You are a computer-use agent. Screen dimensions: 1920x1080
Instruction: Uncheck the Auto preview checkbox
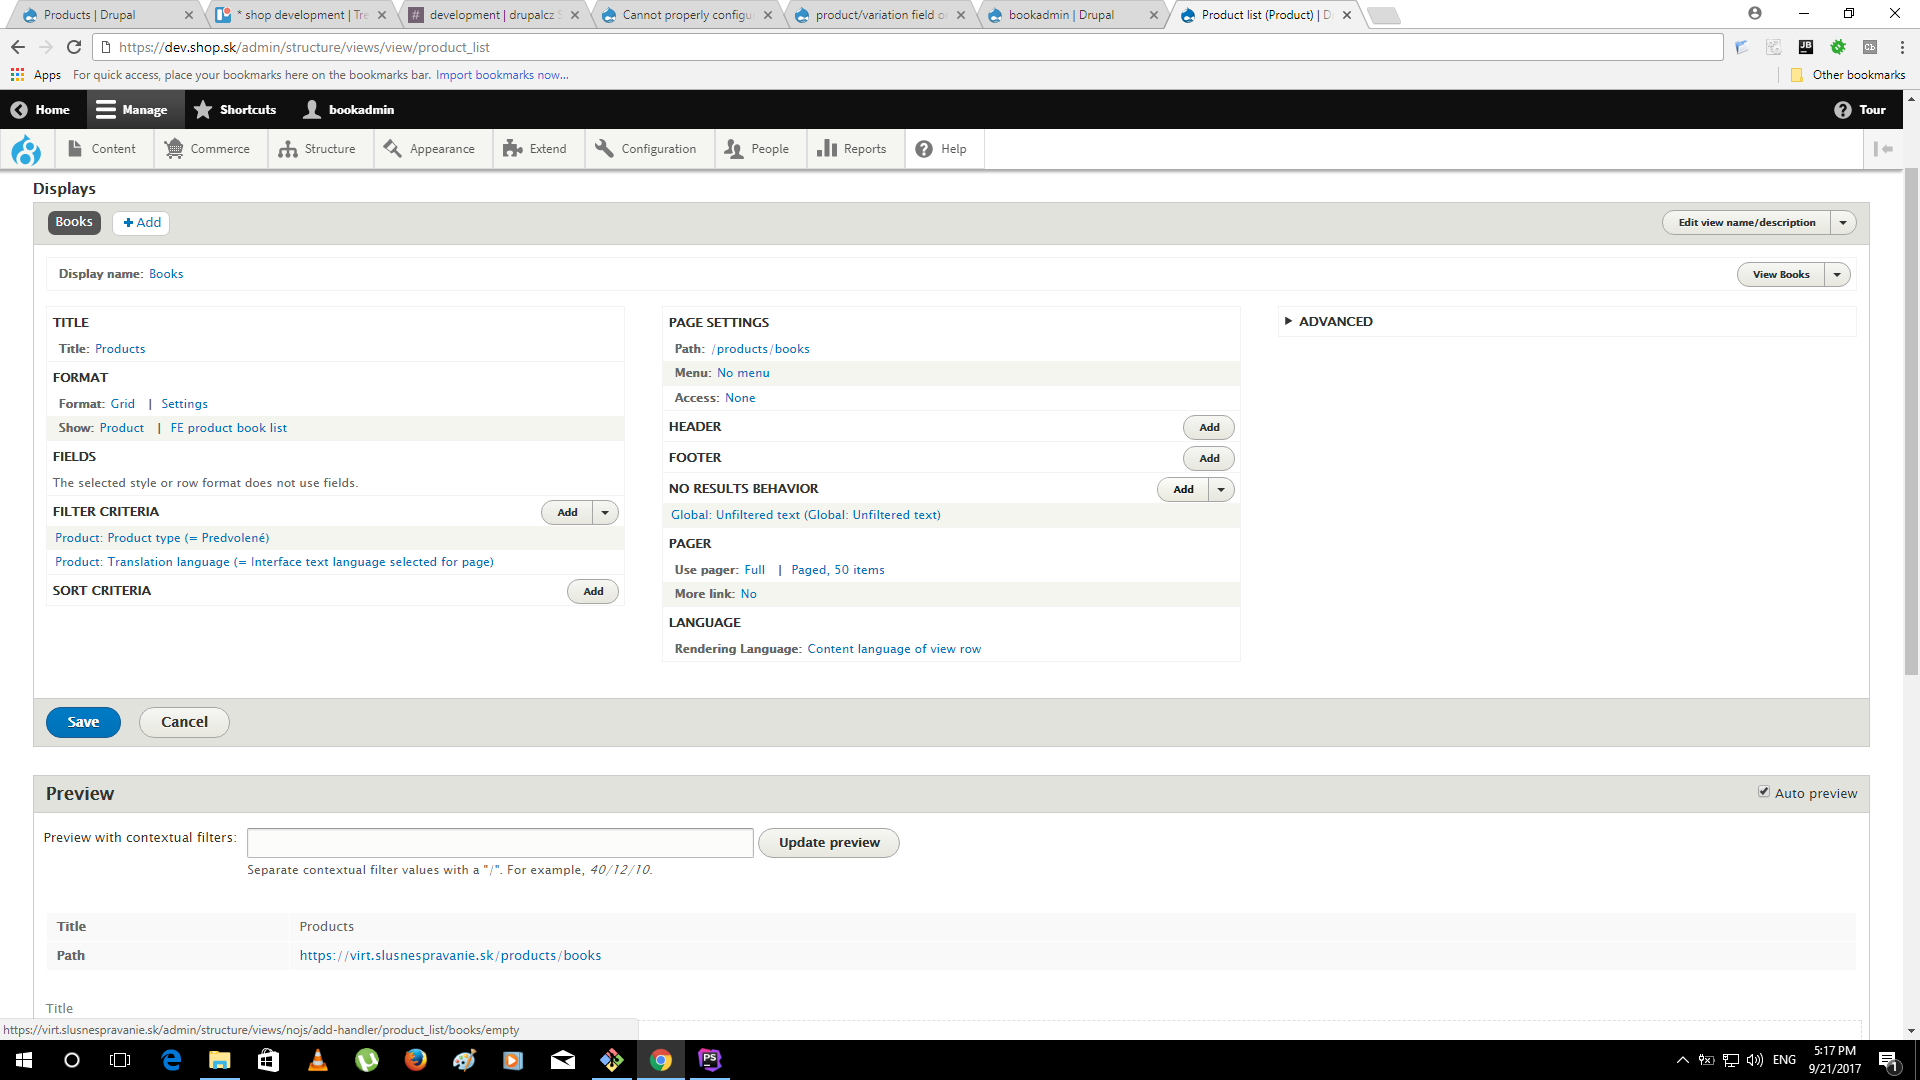point(1765,790)
